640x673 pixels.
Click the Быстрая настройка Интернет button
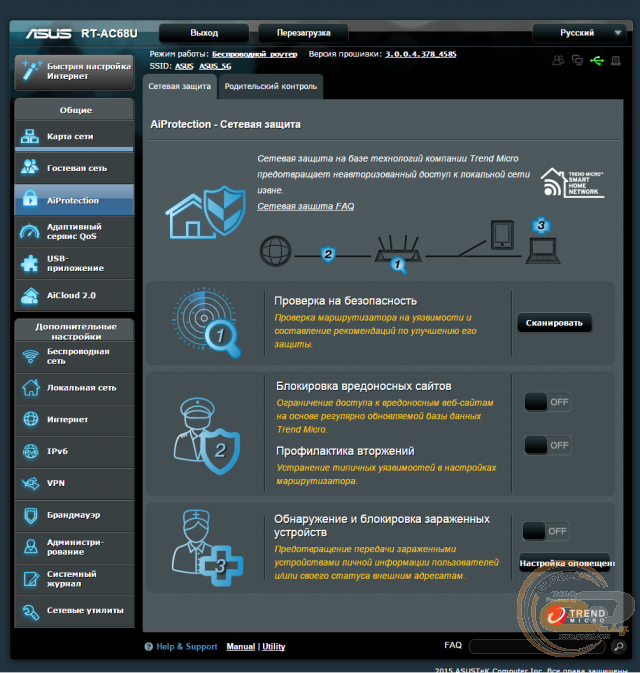click(x=74, y=71)
